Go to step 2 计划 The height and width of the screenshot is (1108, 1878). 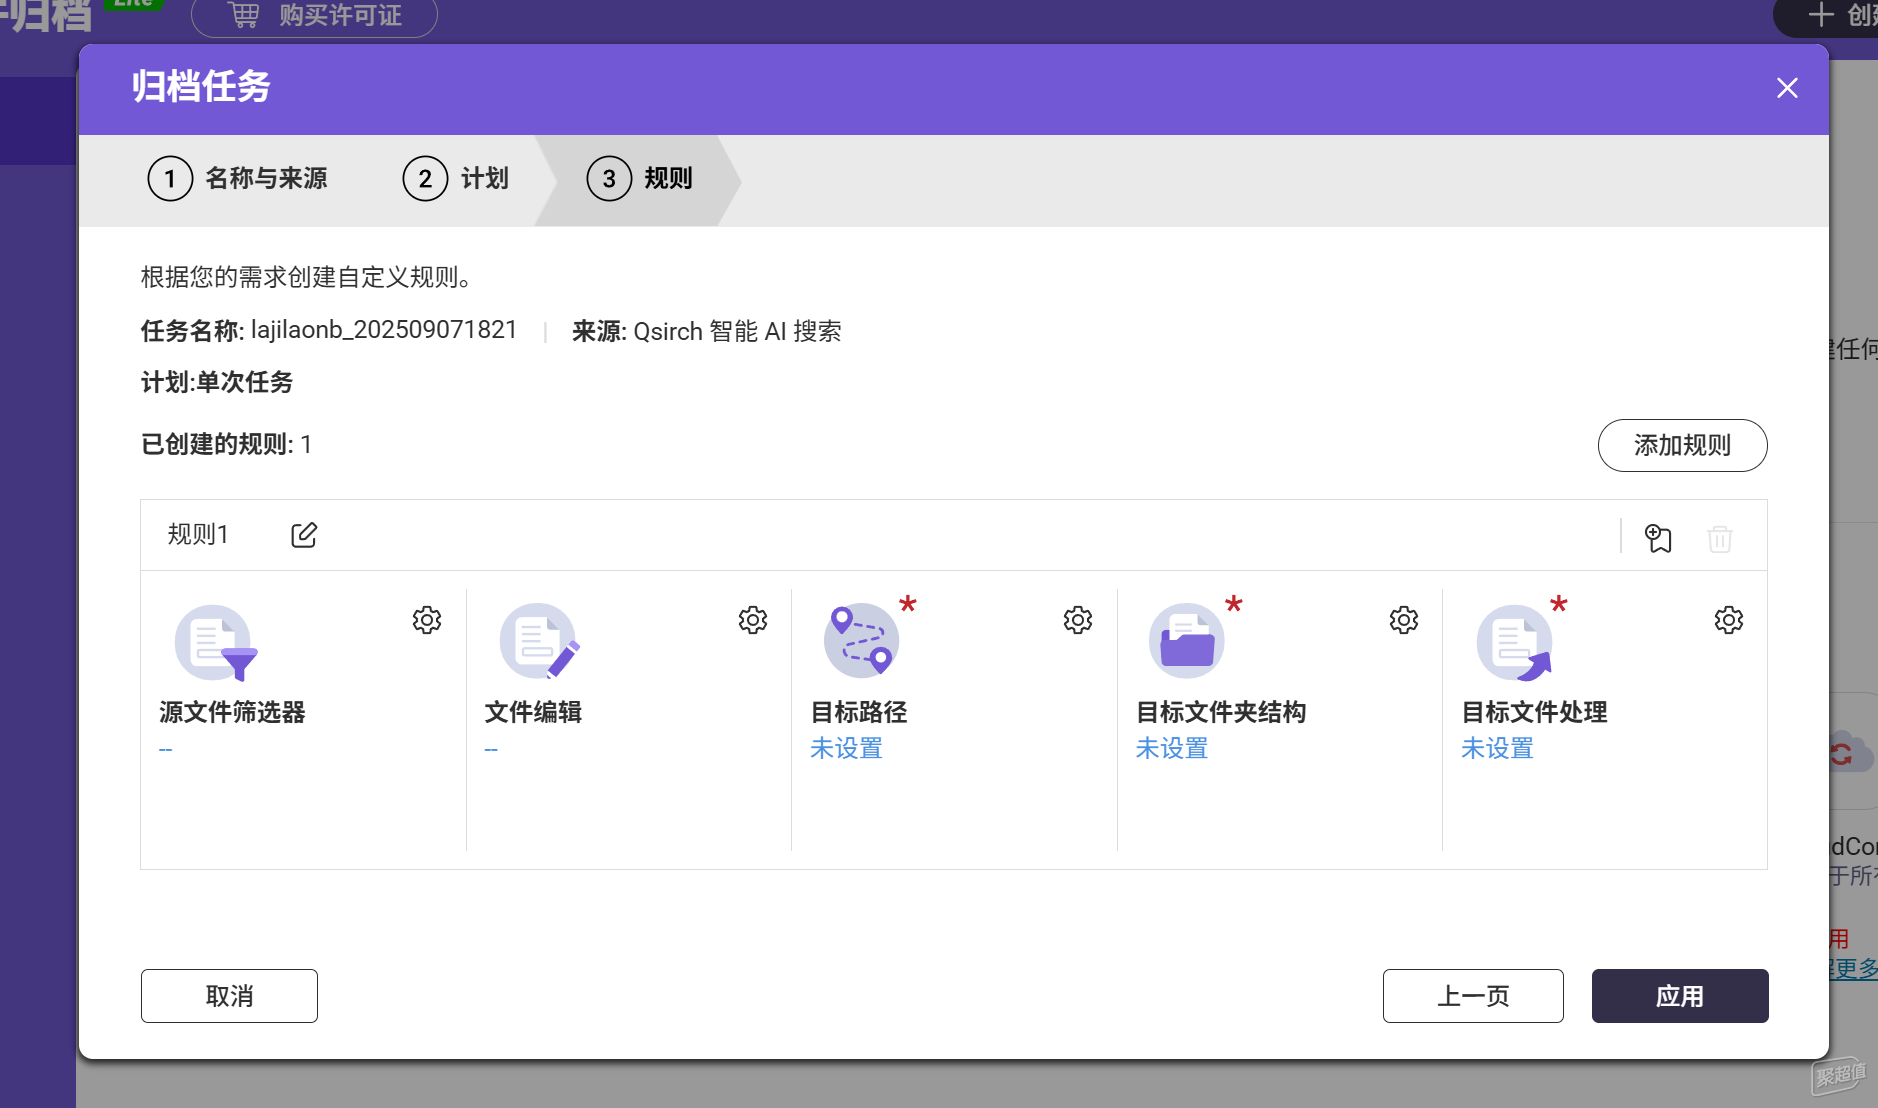456,179
